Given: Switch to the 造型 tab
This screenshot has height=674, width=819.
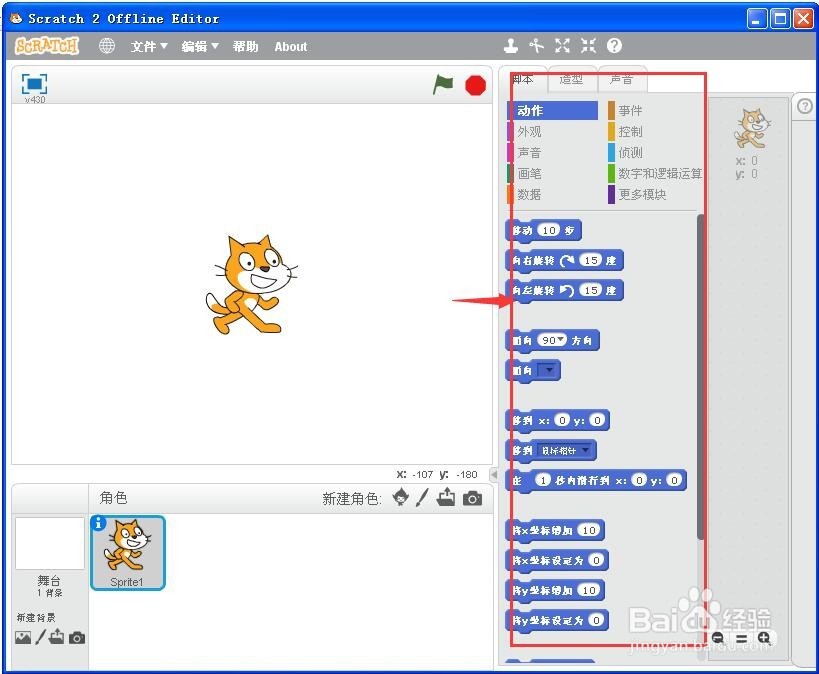Looking at the screenshot, I should tap(571, 79).
